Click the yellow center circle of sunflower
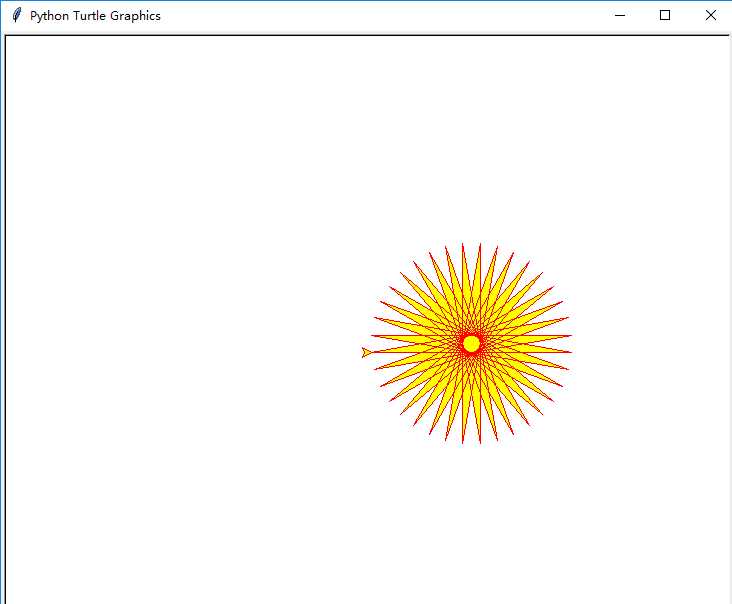The image size is (732, 604). [x=472, y=344]
